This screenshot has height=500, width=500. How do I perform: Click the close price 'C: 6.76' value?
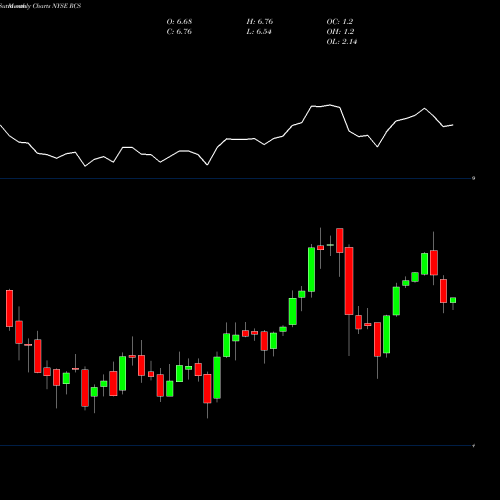click(179, 32)
